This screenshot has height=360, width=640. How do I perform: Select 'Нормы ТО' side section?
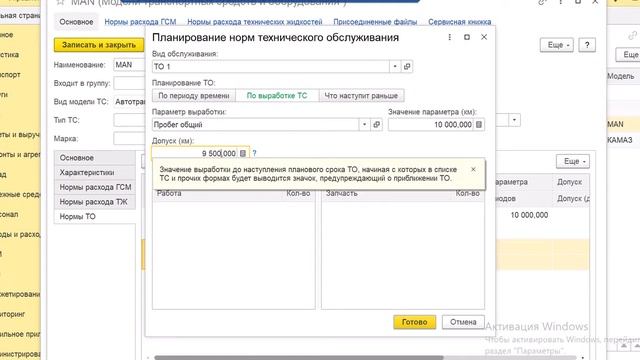coord(95,216)
